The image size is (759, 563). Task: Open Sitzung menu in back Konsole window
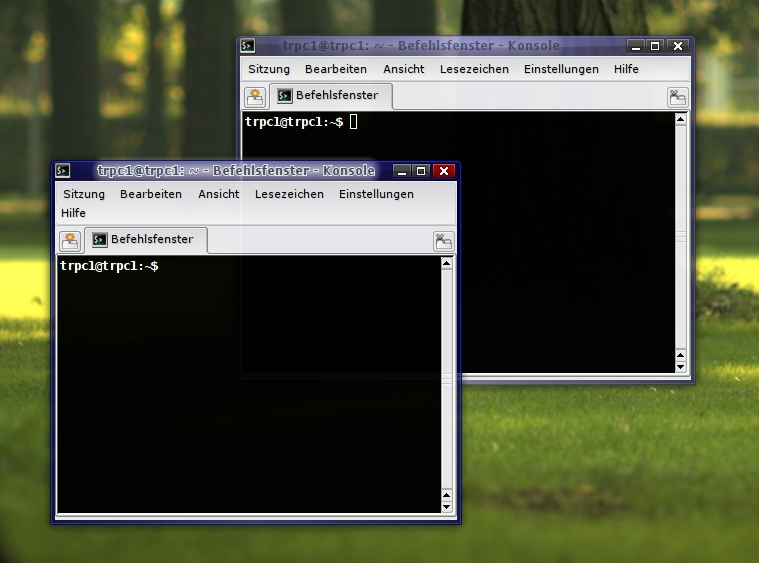[269, 69]
